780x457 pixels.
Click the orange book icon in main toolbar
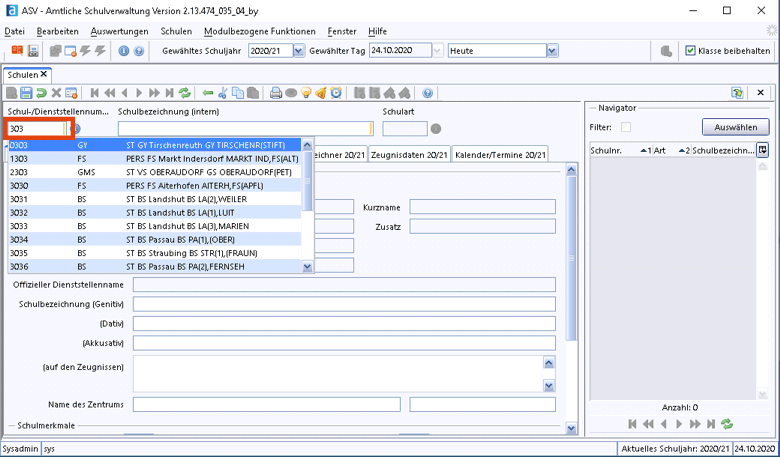[17, 51]
